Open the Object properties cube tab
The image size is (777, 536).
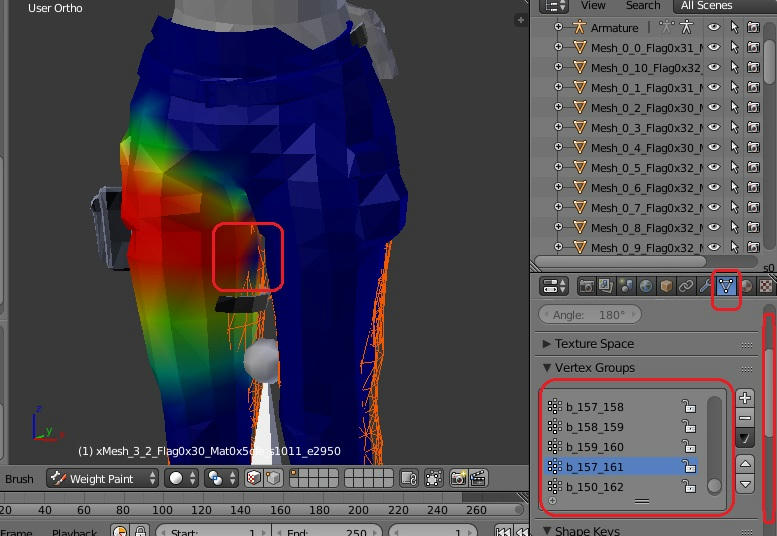(666, 286)
